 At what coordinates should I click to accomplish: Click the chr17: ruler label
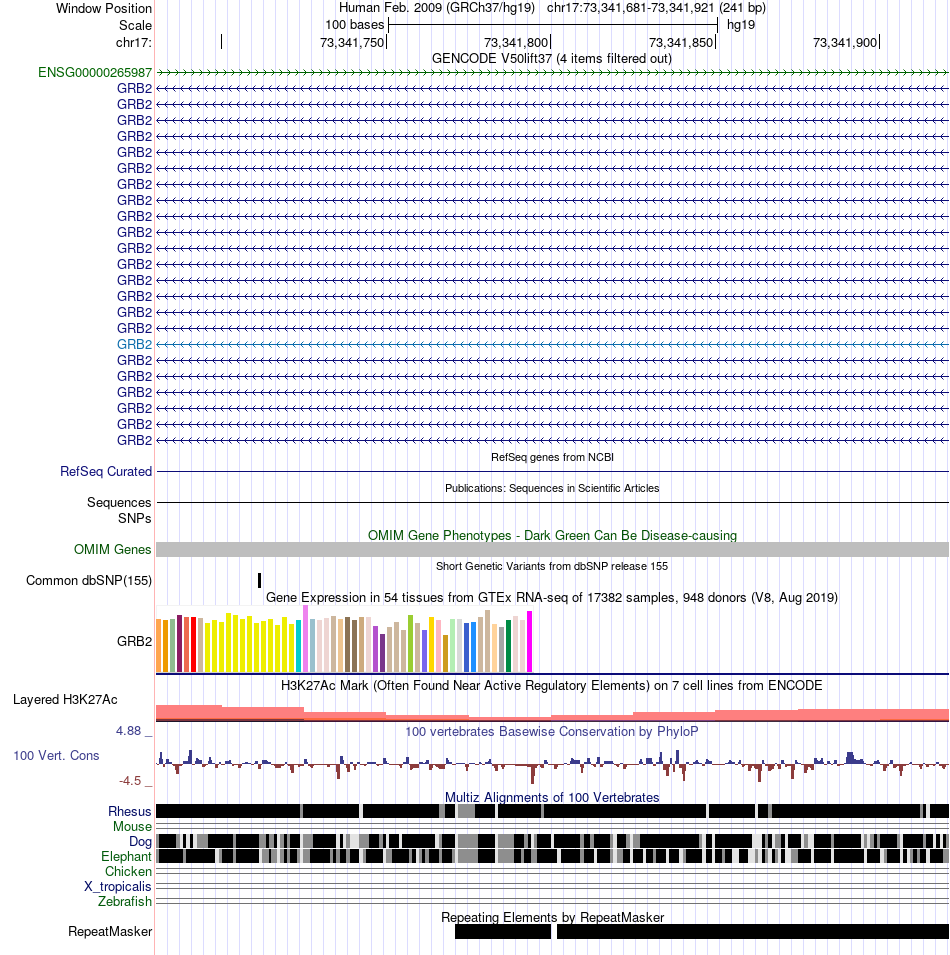[134, 43]
